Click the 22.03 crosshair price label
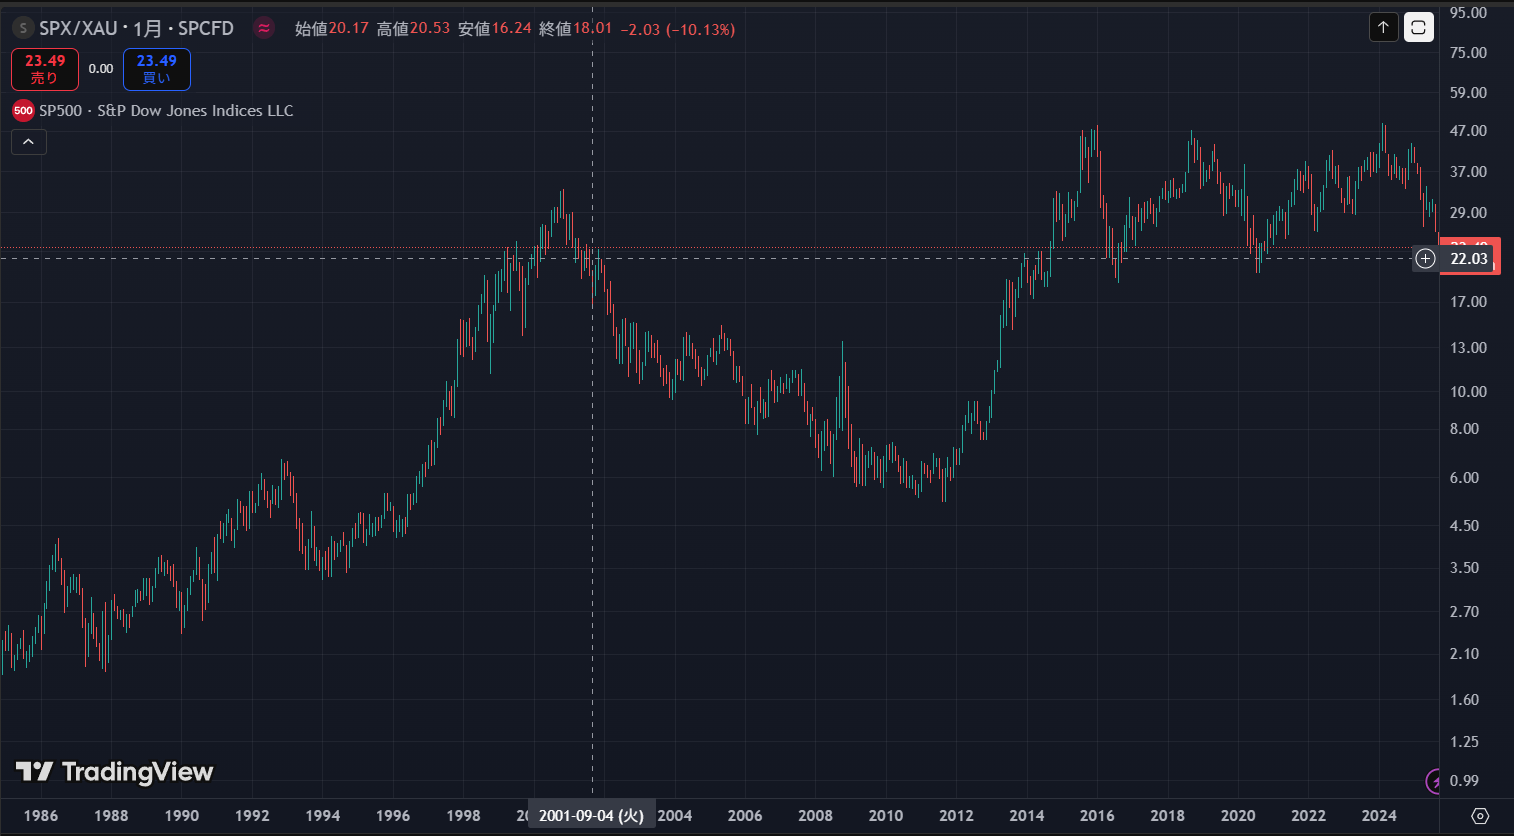The width and height of the screenshot is (1514, 836). click(1469, 259)
